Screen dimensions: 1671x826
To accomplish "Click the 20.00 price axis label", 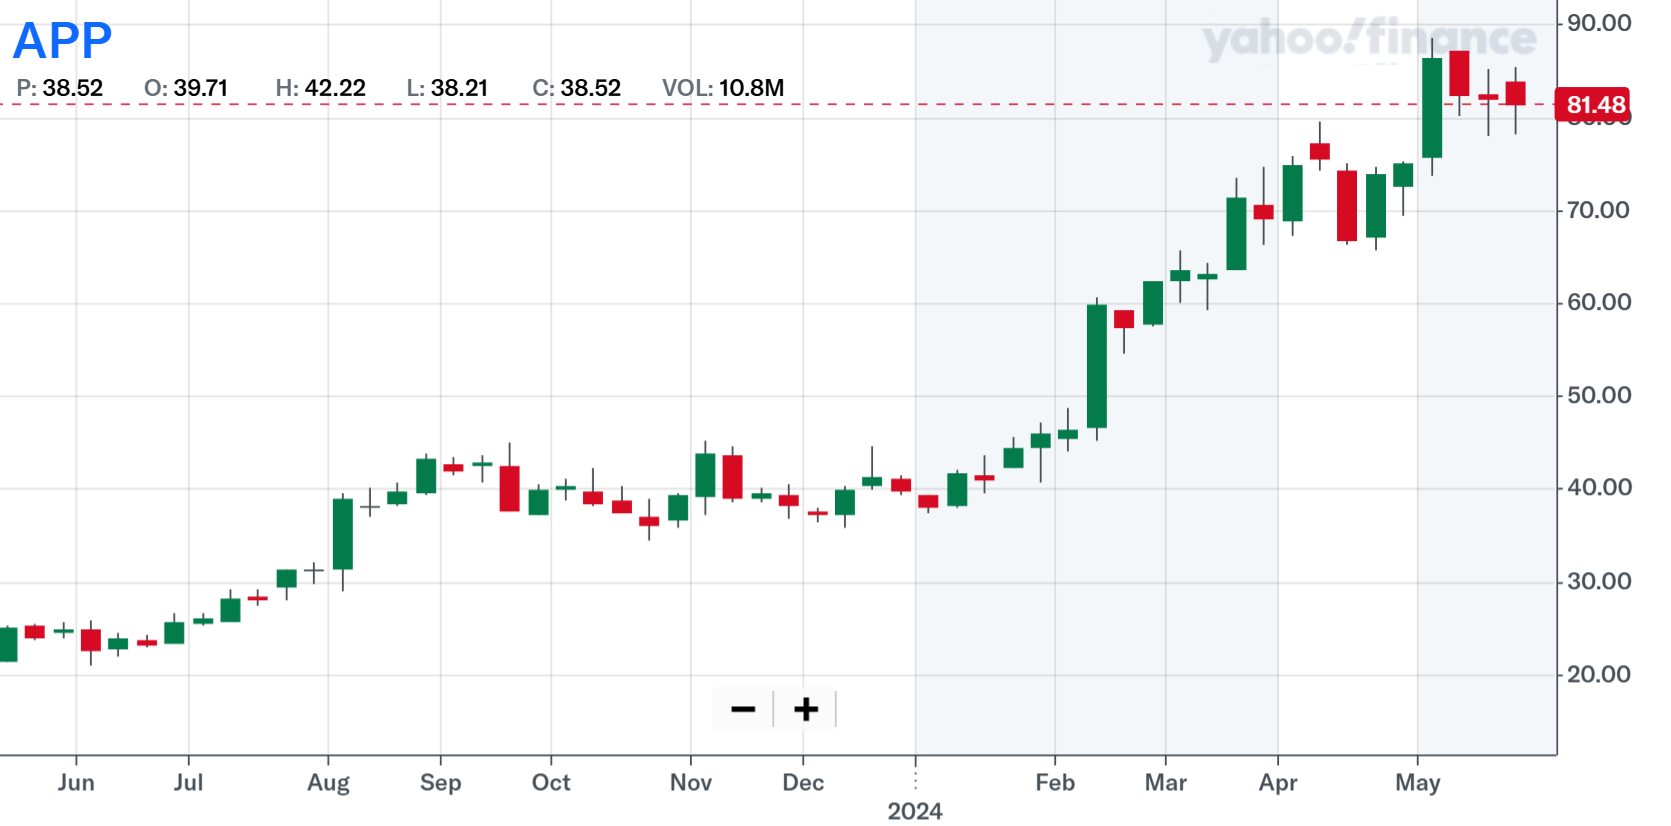I will coord(1599,674).
